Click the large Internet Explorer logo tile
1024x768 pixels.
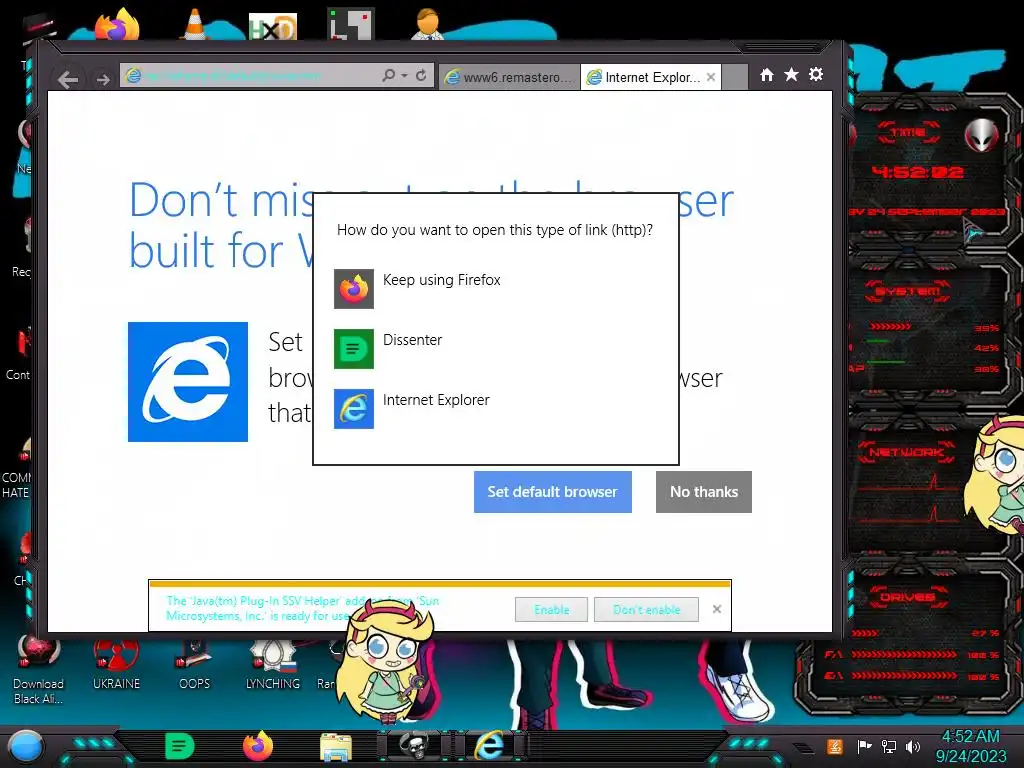pos(188,382)
